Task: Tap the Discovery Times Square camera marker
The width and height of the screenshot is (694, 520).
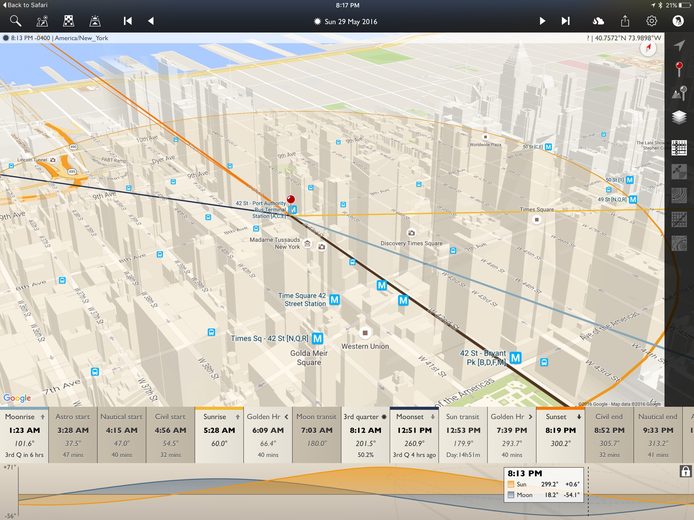Action: tap(411, 233)
